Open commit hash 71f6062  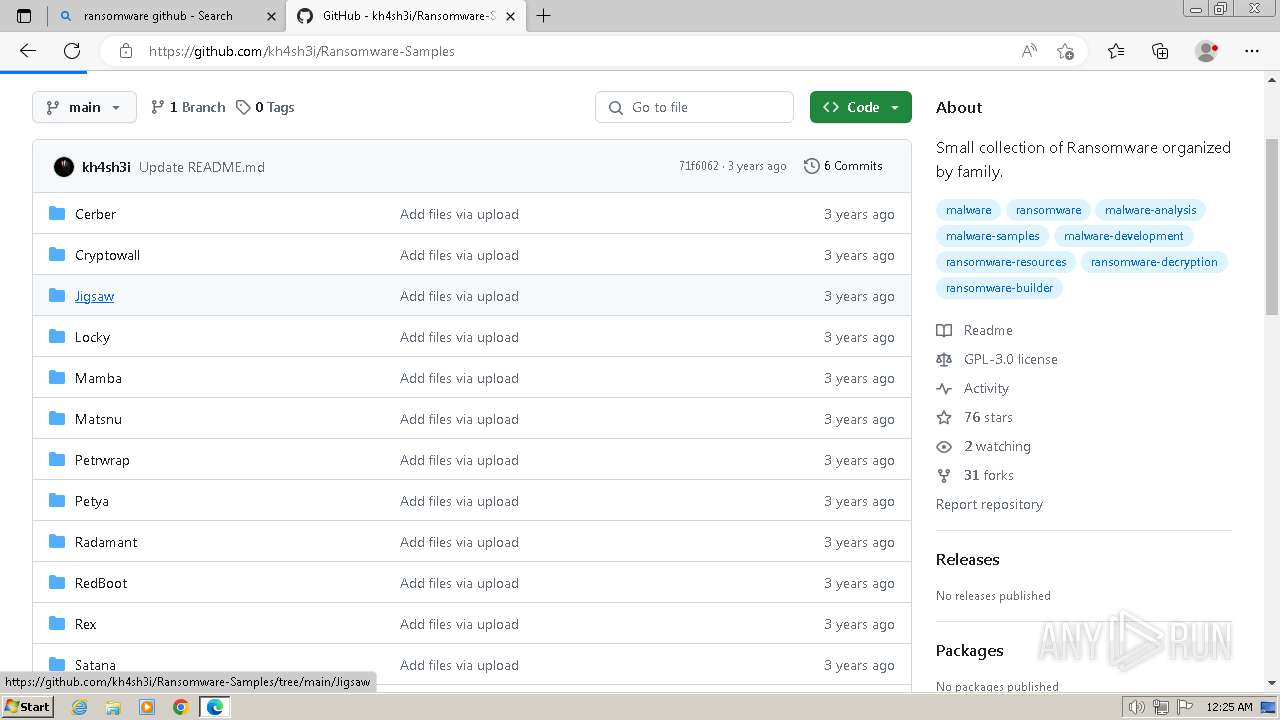pos(699,166)
